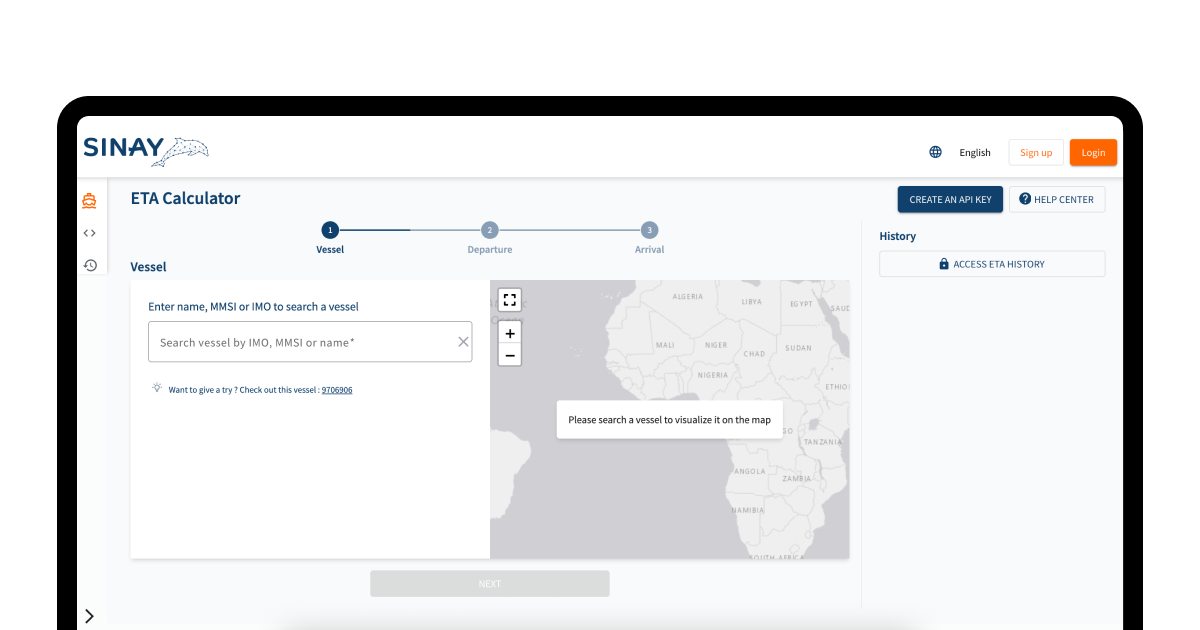Viewport: 1200px width, 630px height.
Task: Select step 1 Vessel in the stepper
Action: [x=330, y=238]
